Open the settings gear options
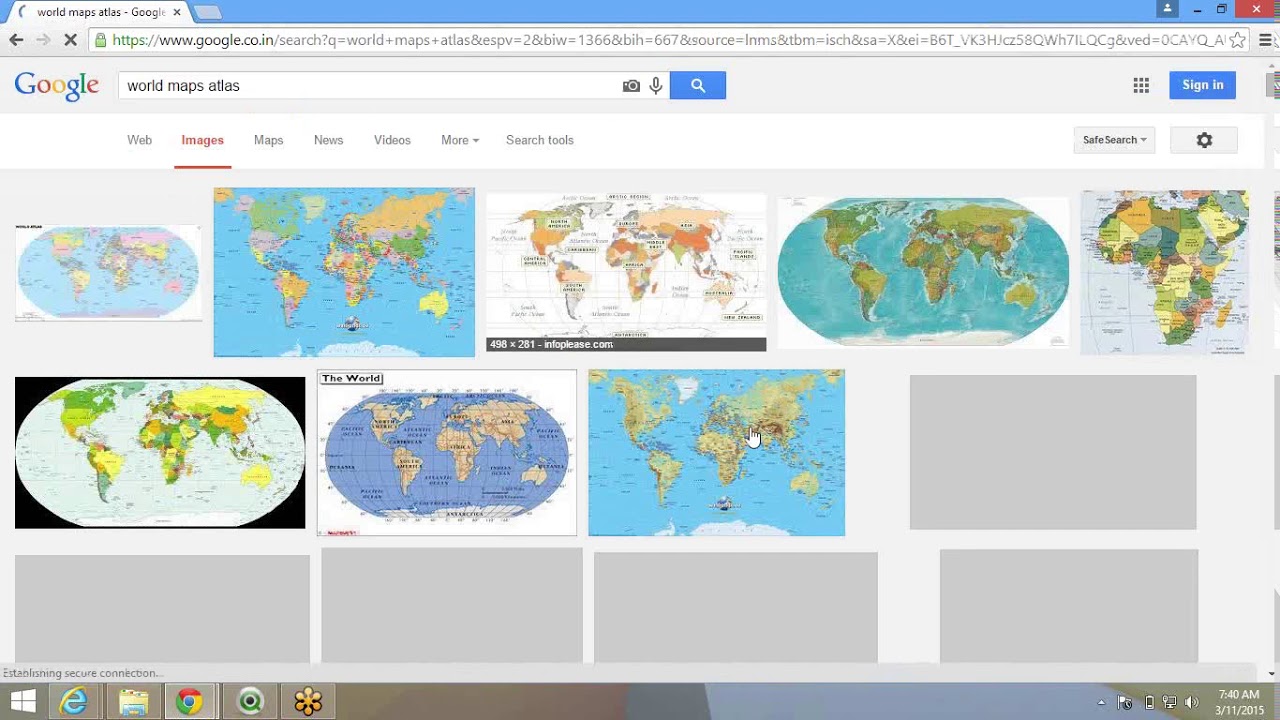 point(1204,140)
